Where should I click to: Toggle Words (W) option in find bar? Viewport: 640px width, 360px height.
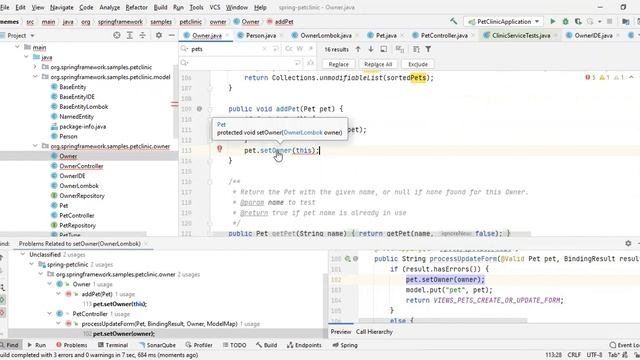click(x=300, y=49)
